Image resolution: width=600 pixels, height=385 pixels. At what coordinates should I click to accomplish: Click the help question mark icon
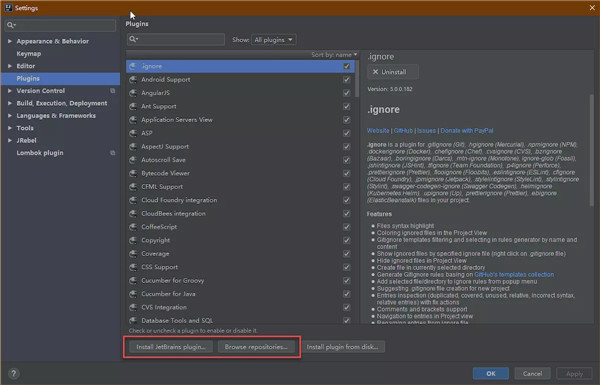pyautogui.click(x=13, y=374)
